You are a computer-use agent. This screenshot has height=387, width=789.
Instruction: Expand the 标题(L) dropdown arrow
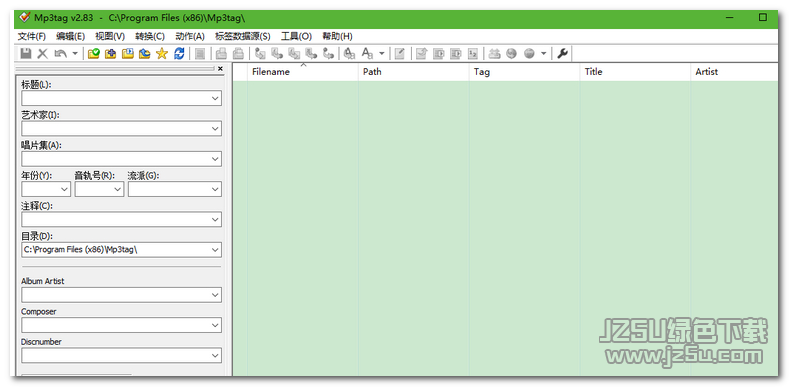215,99
